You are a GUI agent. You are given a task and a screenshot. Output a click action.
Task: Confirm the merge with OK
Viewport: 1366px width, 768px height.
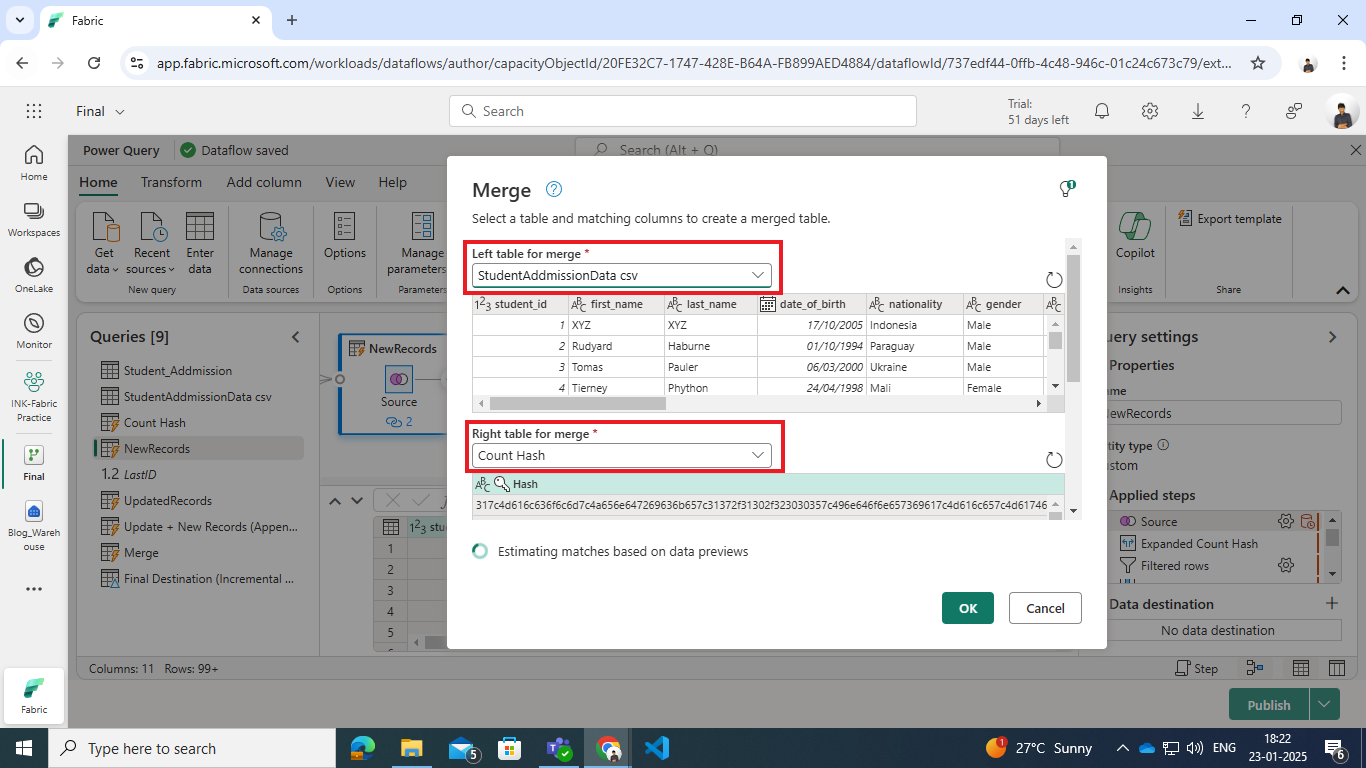click(x=968, y=608)
